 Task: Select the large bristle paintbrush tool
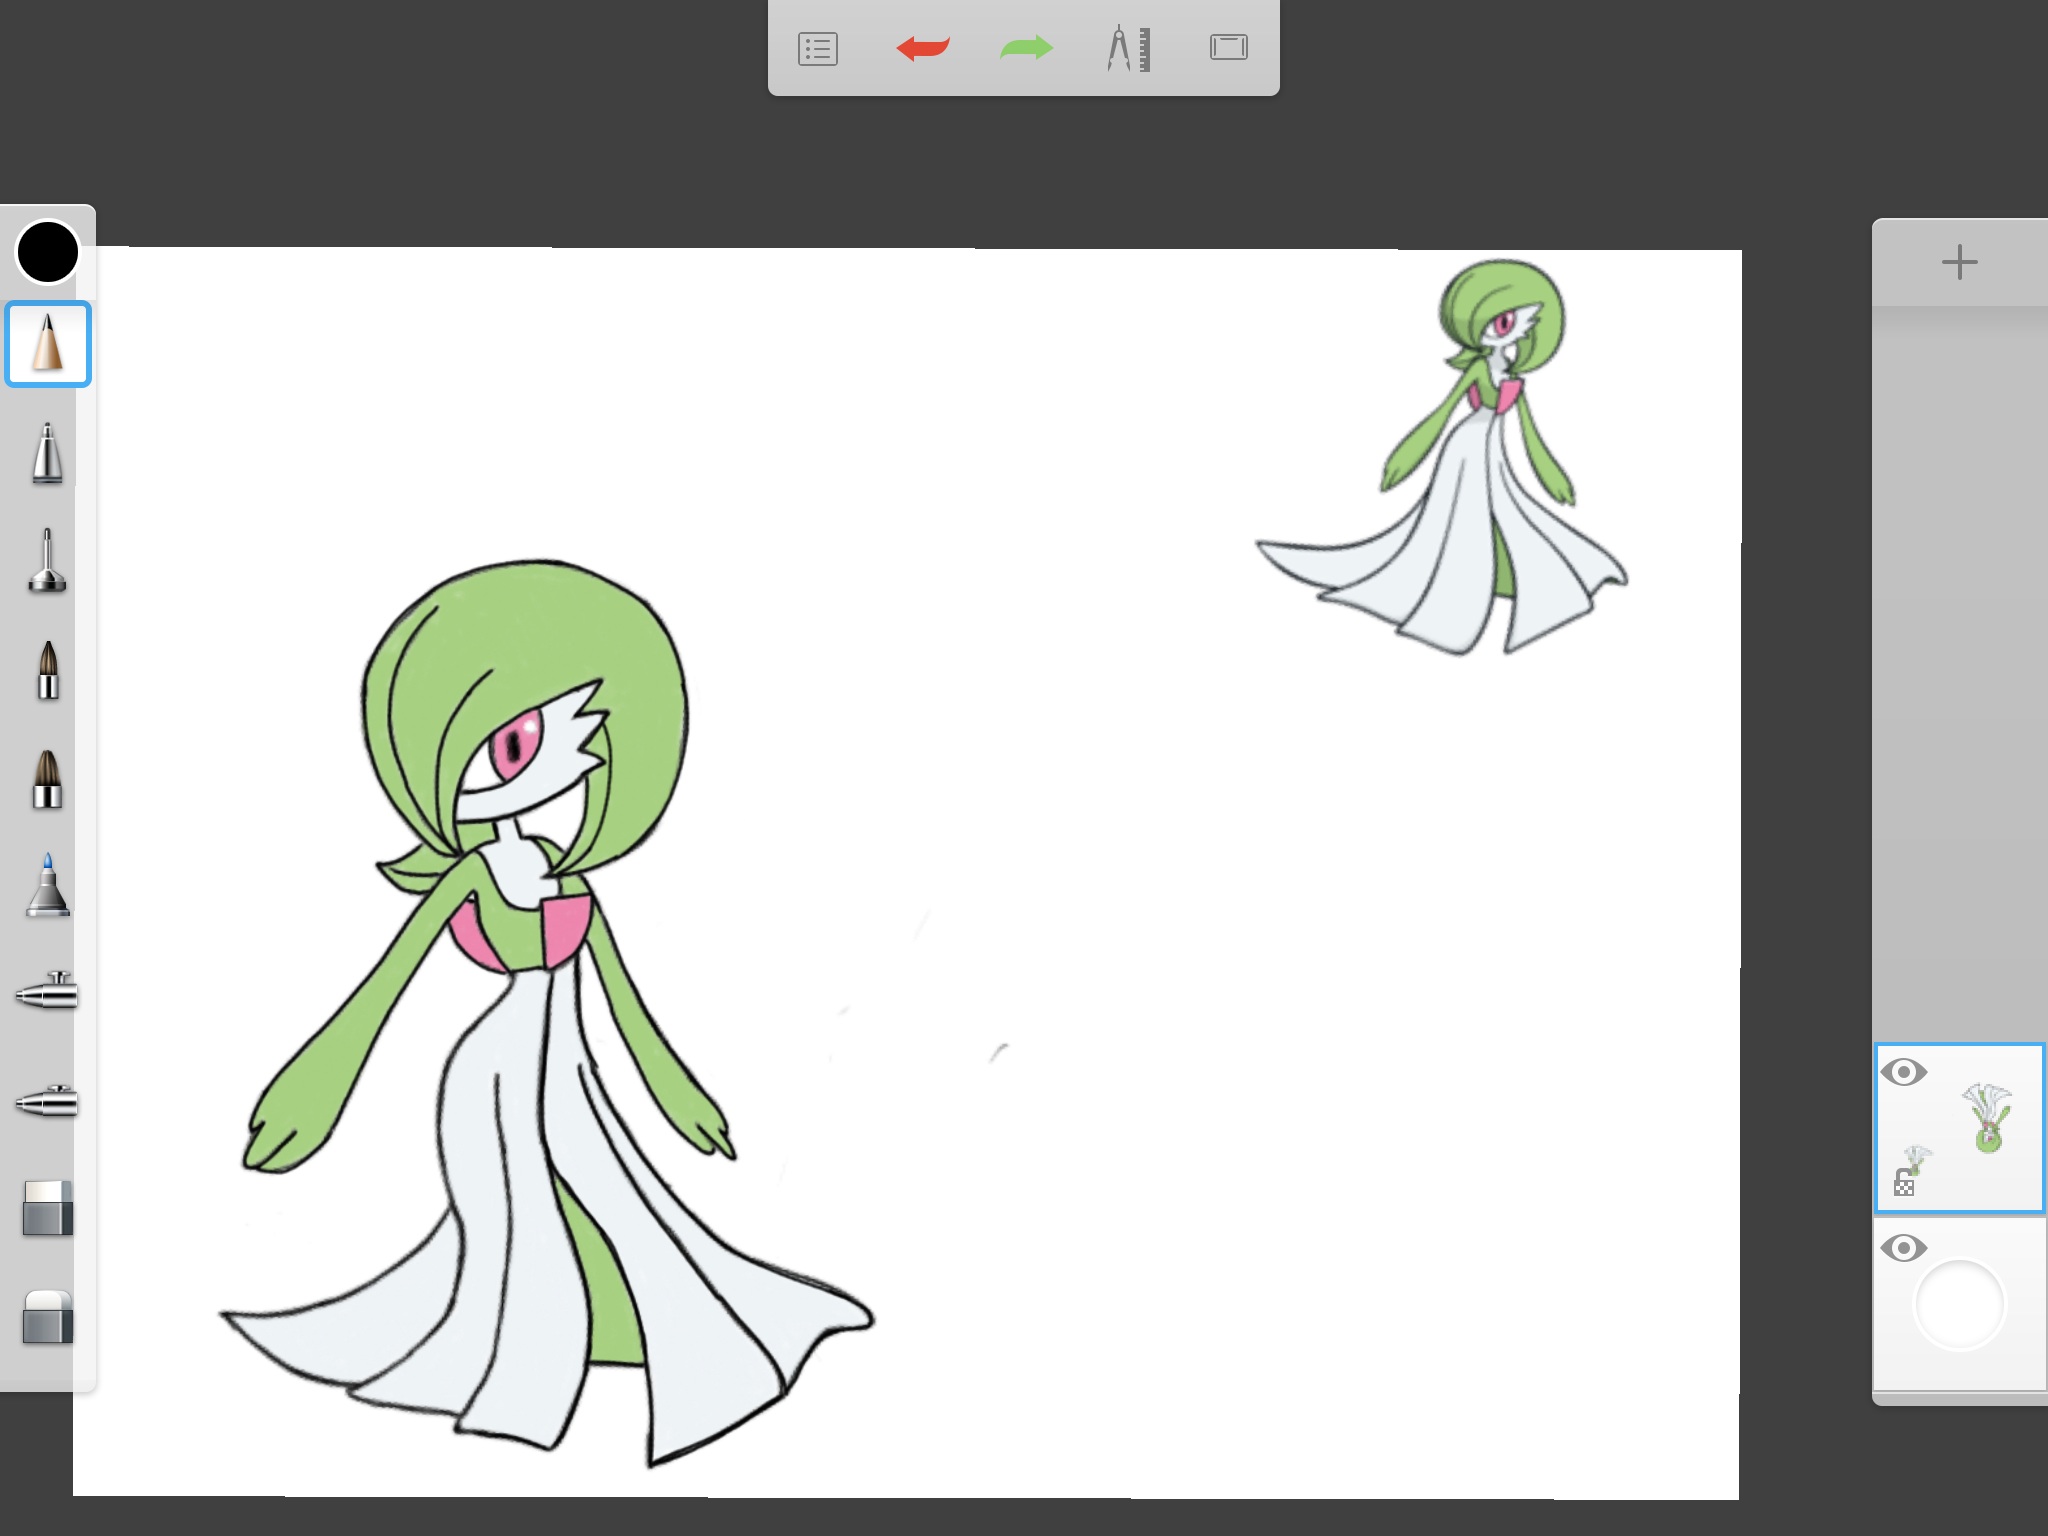coord(48,779)
